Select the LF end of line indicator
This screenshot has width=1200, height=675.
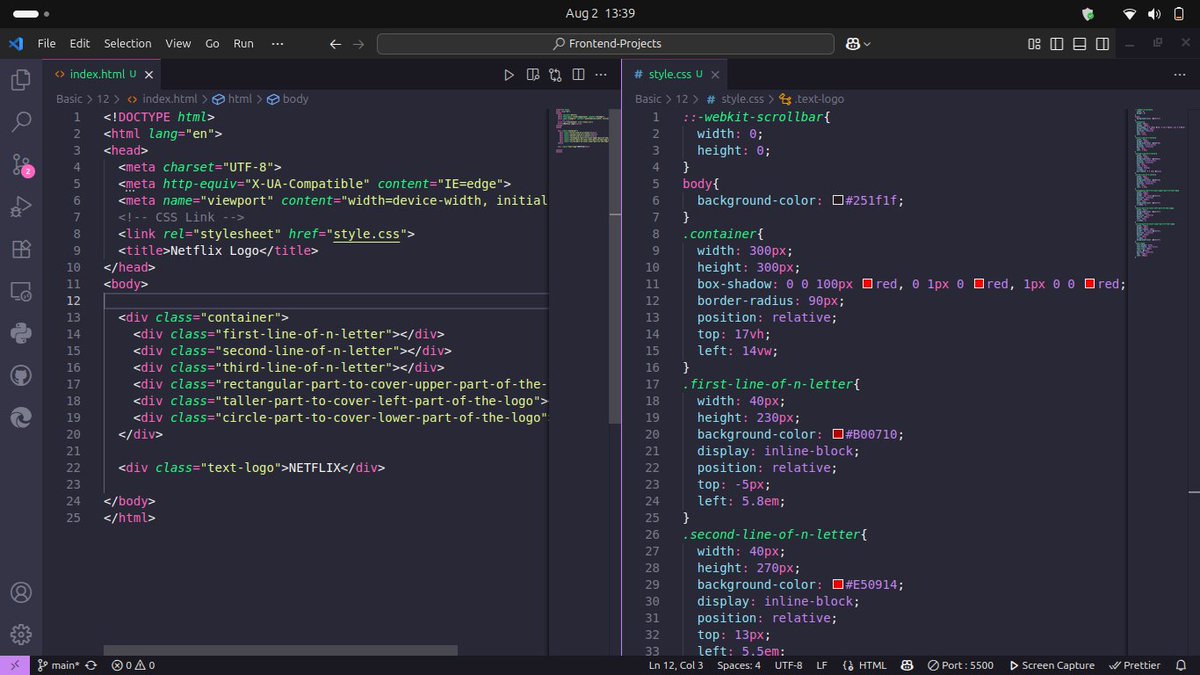pyautogui.click(x=822, y=665)
